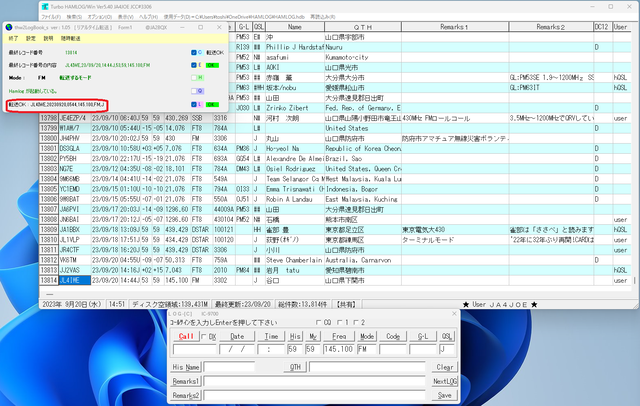This screenshot has height=406, width=640.
Task: Focus the time input field under Time
Action: pyautogui.click(x=271, y=349)
